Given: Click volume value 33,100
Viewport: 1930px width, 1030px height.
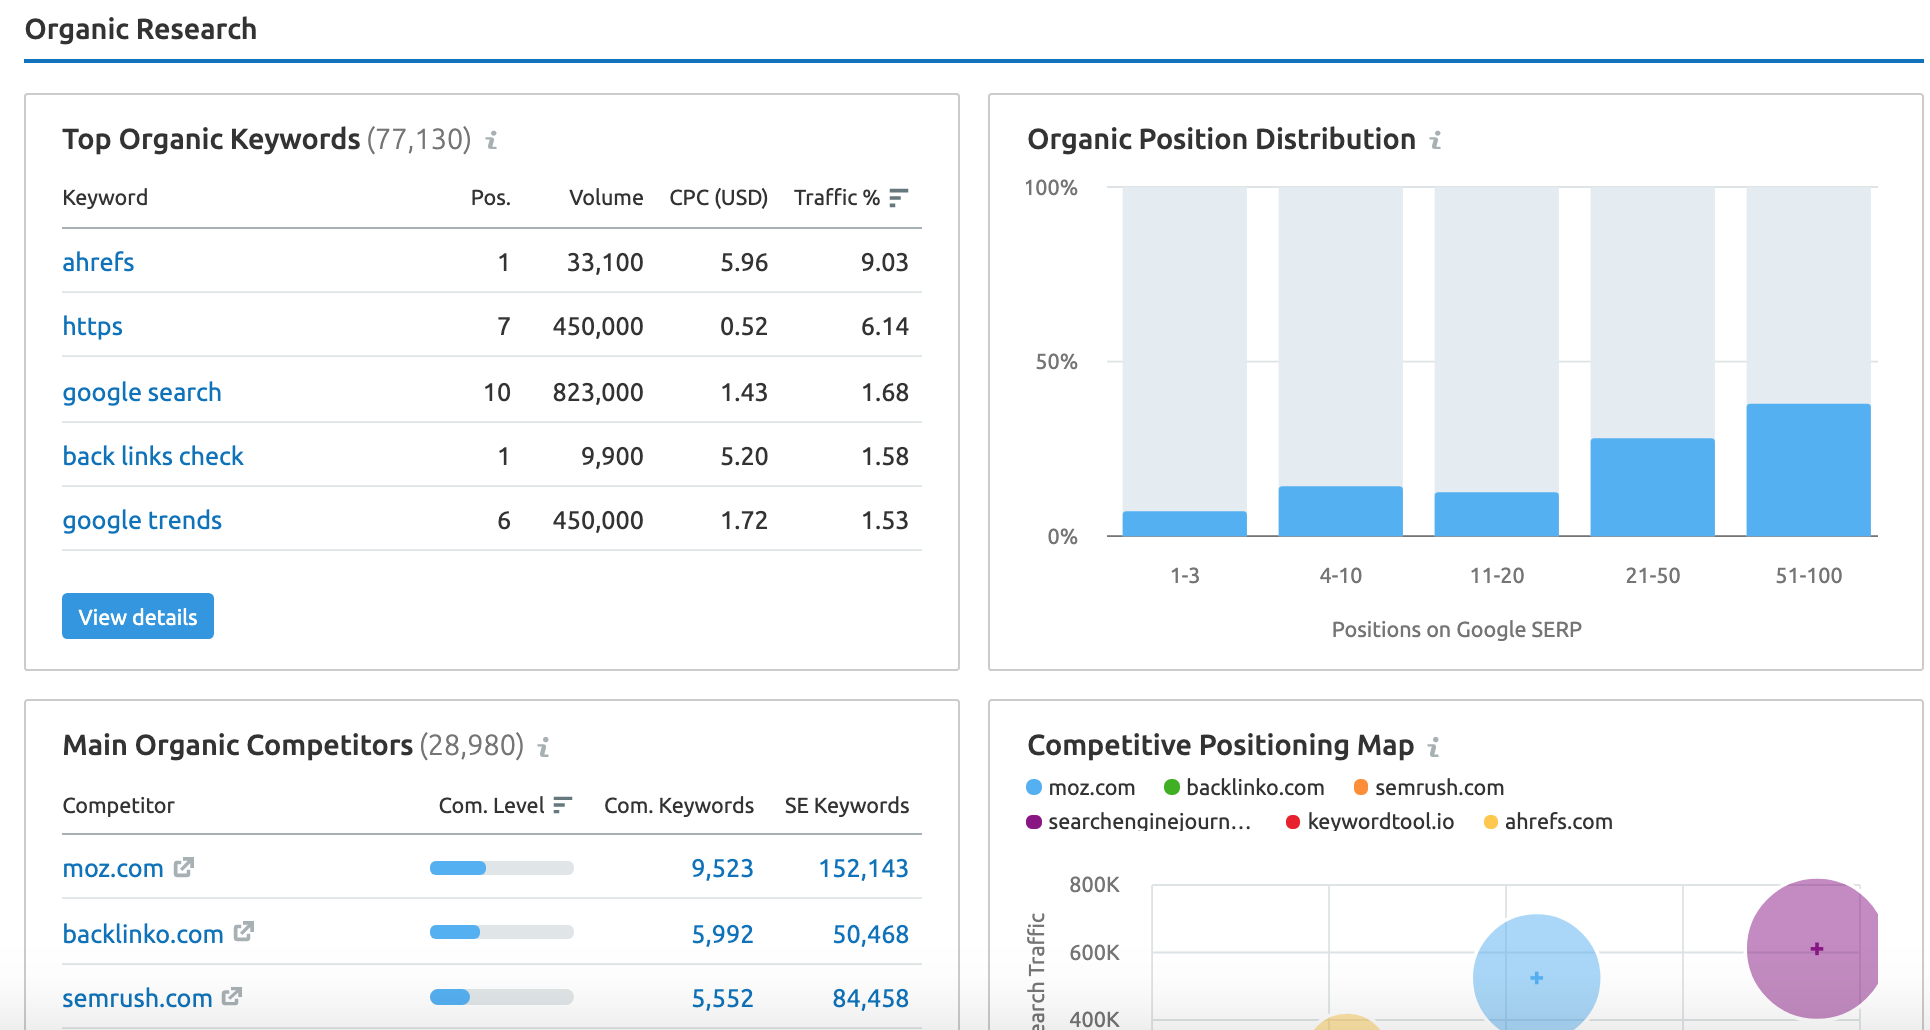Looking at the screenshot, I should pyautogui.click(x=605, y=263).
